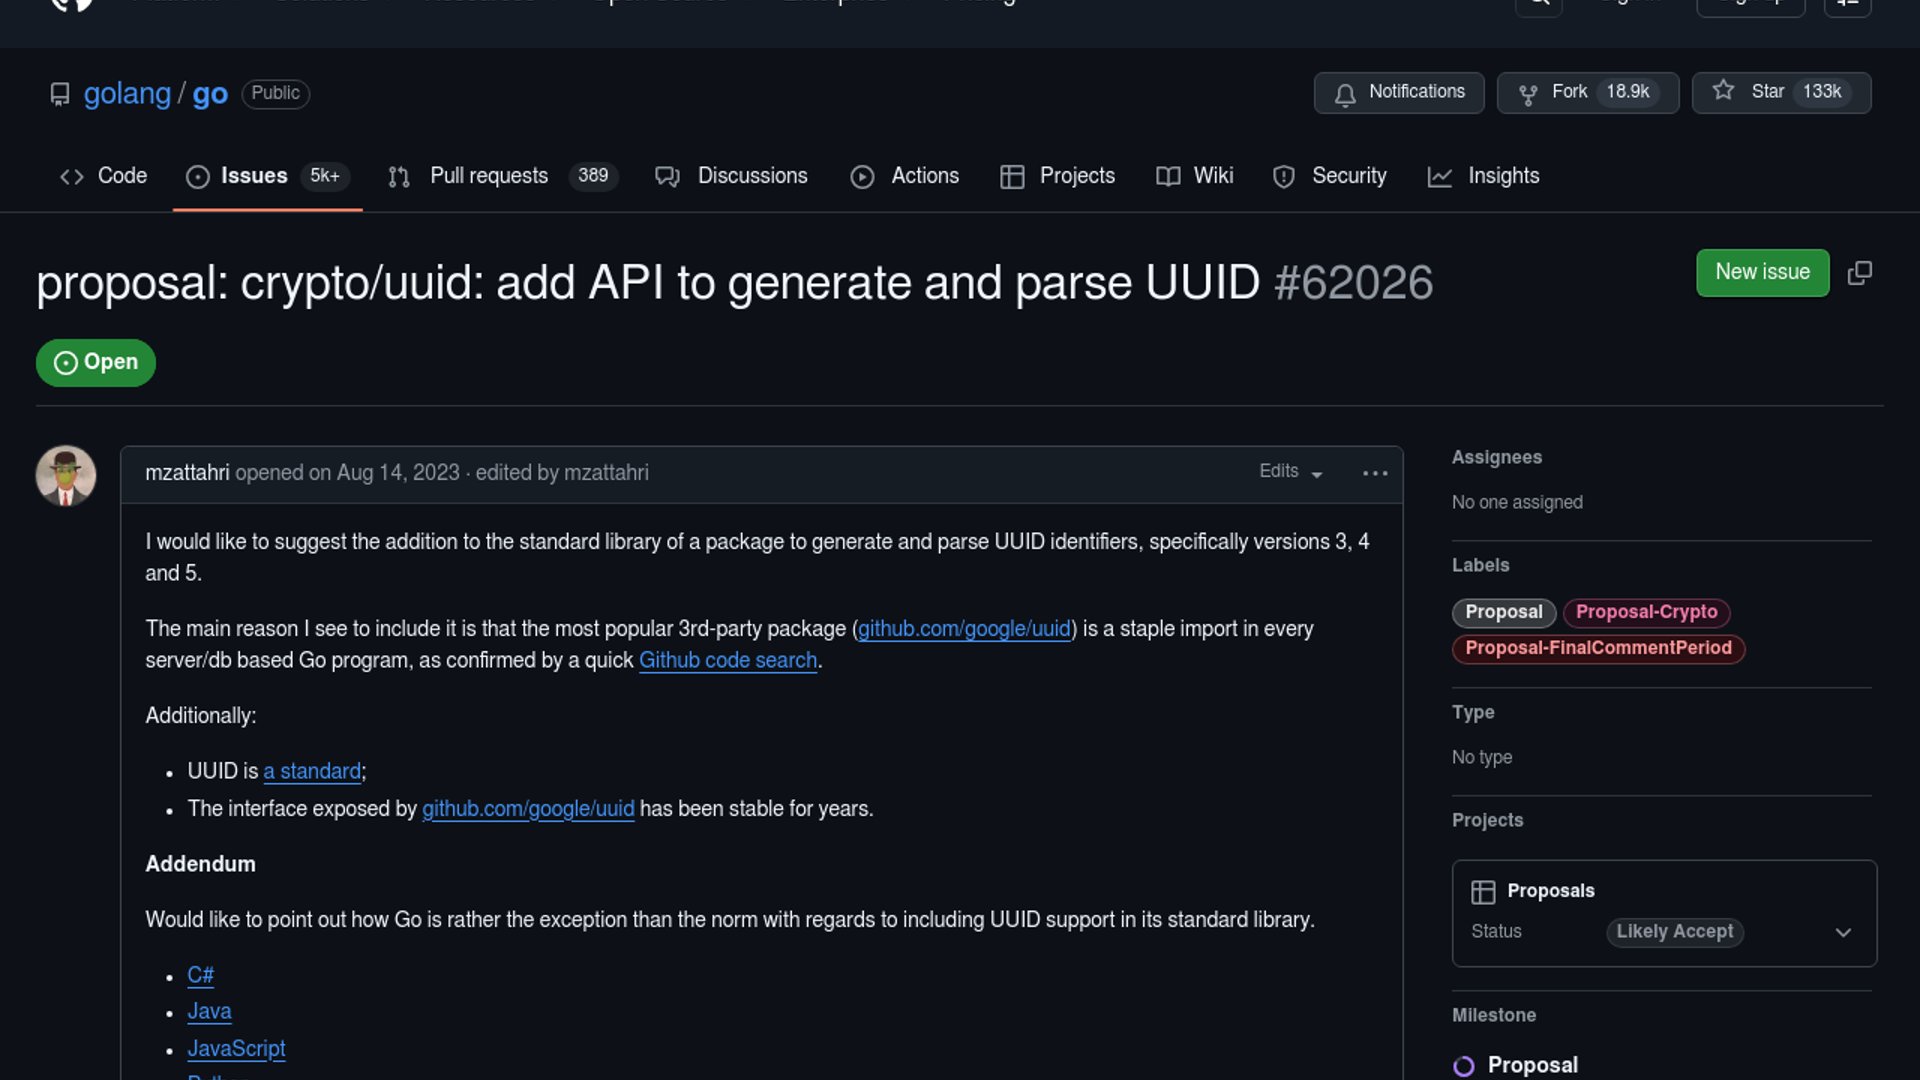Expand the Proposals project chevron
This screenshot has width=1920, height=1080.
point(1843,932)
